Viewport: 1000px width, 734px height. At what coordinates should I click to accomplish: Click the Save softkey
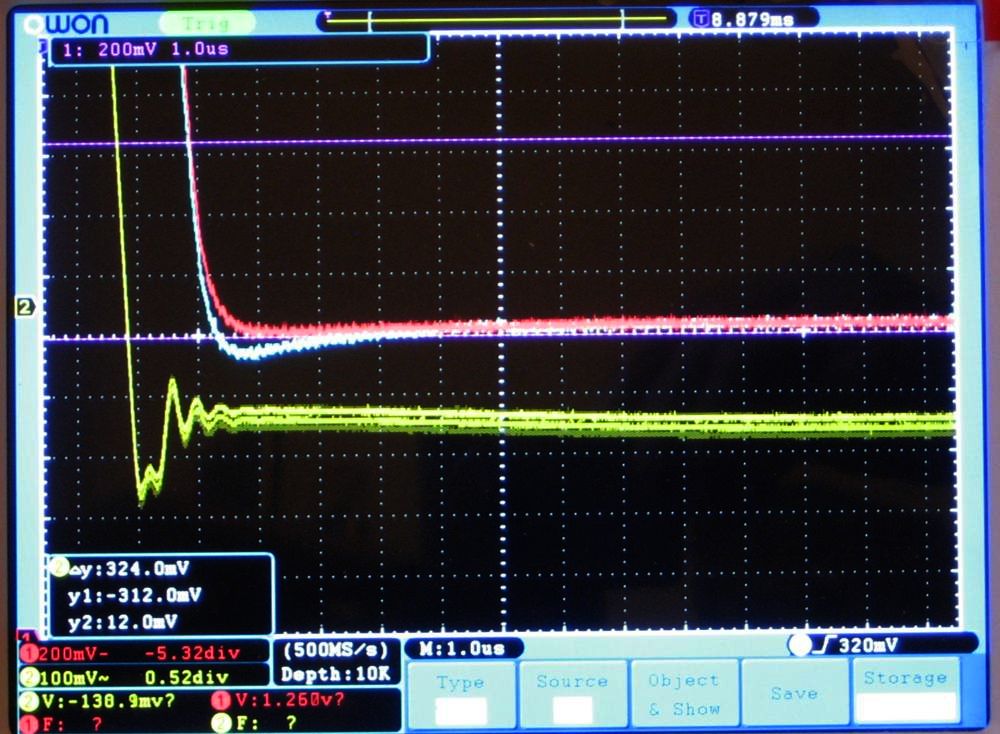point(794,693)
